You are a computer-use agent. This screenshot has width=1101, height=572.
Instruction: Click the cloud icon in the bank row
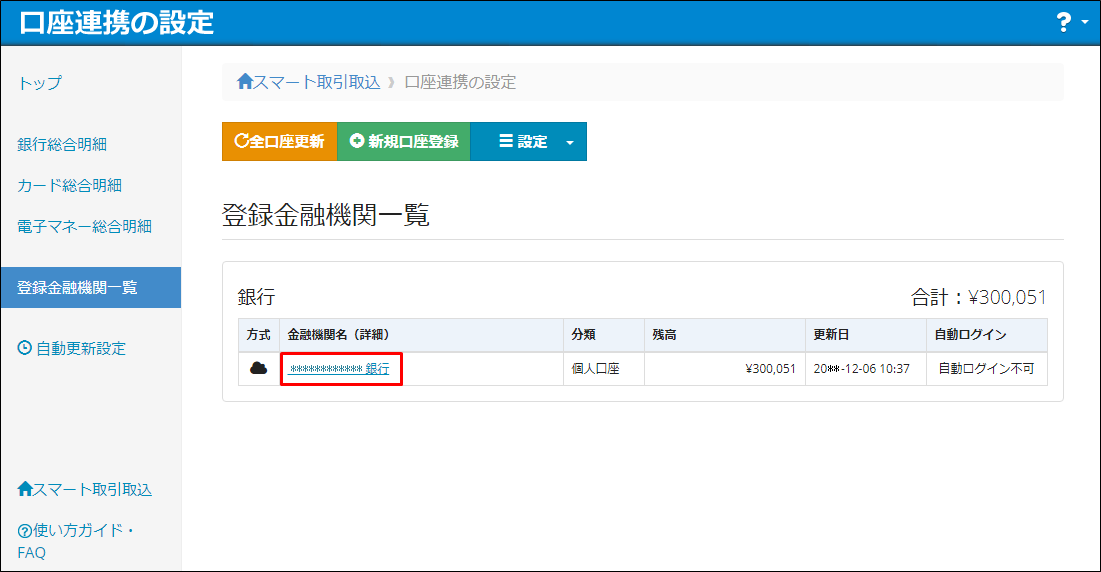pyautogui.click(x=258, y=369)
